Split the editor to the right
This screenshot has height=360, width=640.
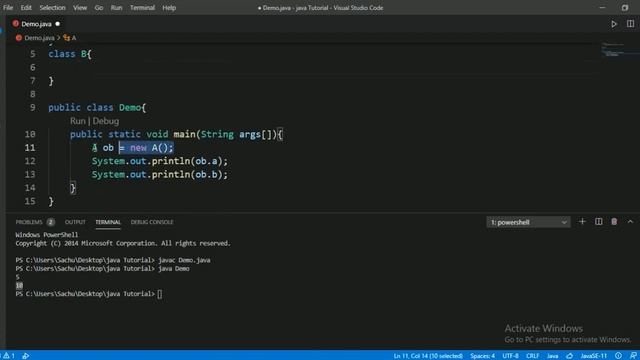[630, 24]
